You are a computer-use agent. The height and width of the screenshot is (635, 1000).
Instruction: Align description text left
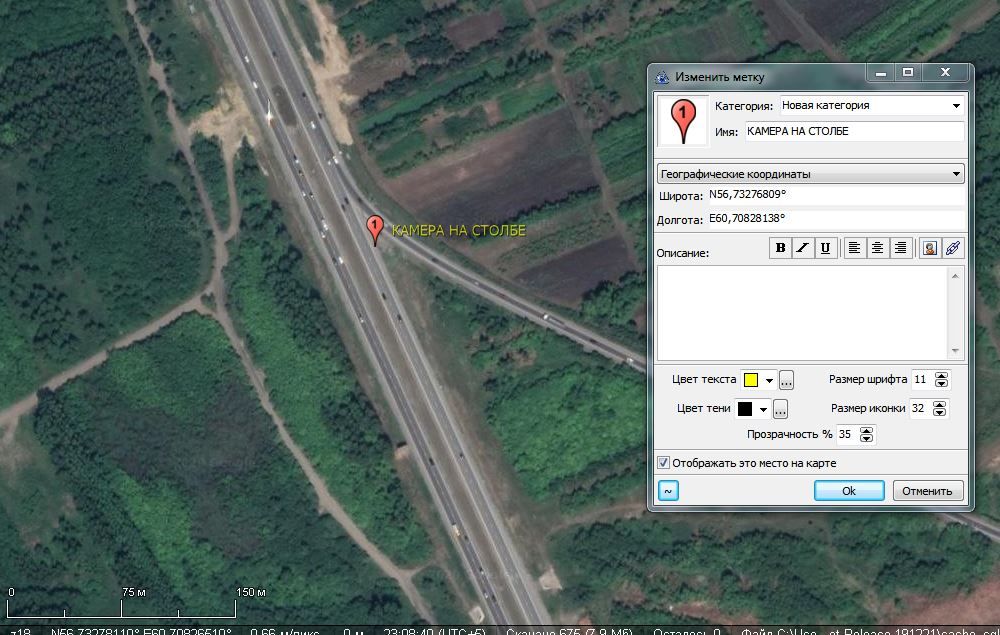854,249
